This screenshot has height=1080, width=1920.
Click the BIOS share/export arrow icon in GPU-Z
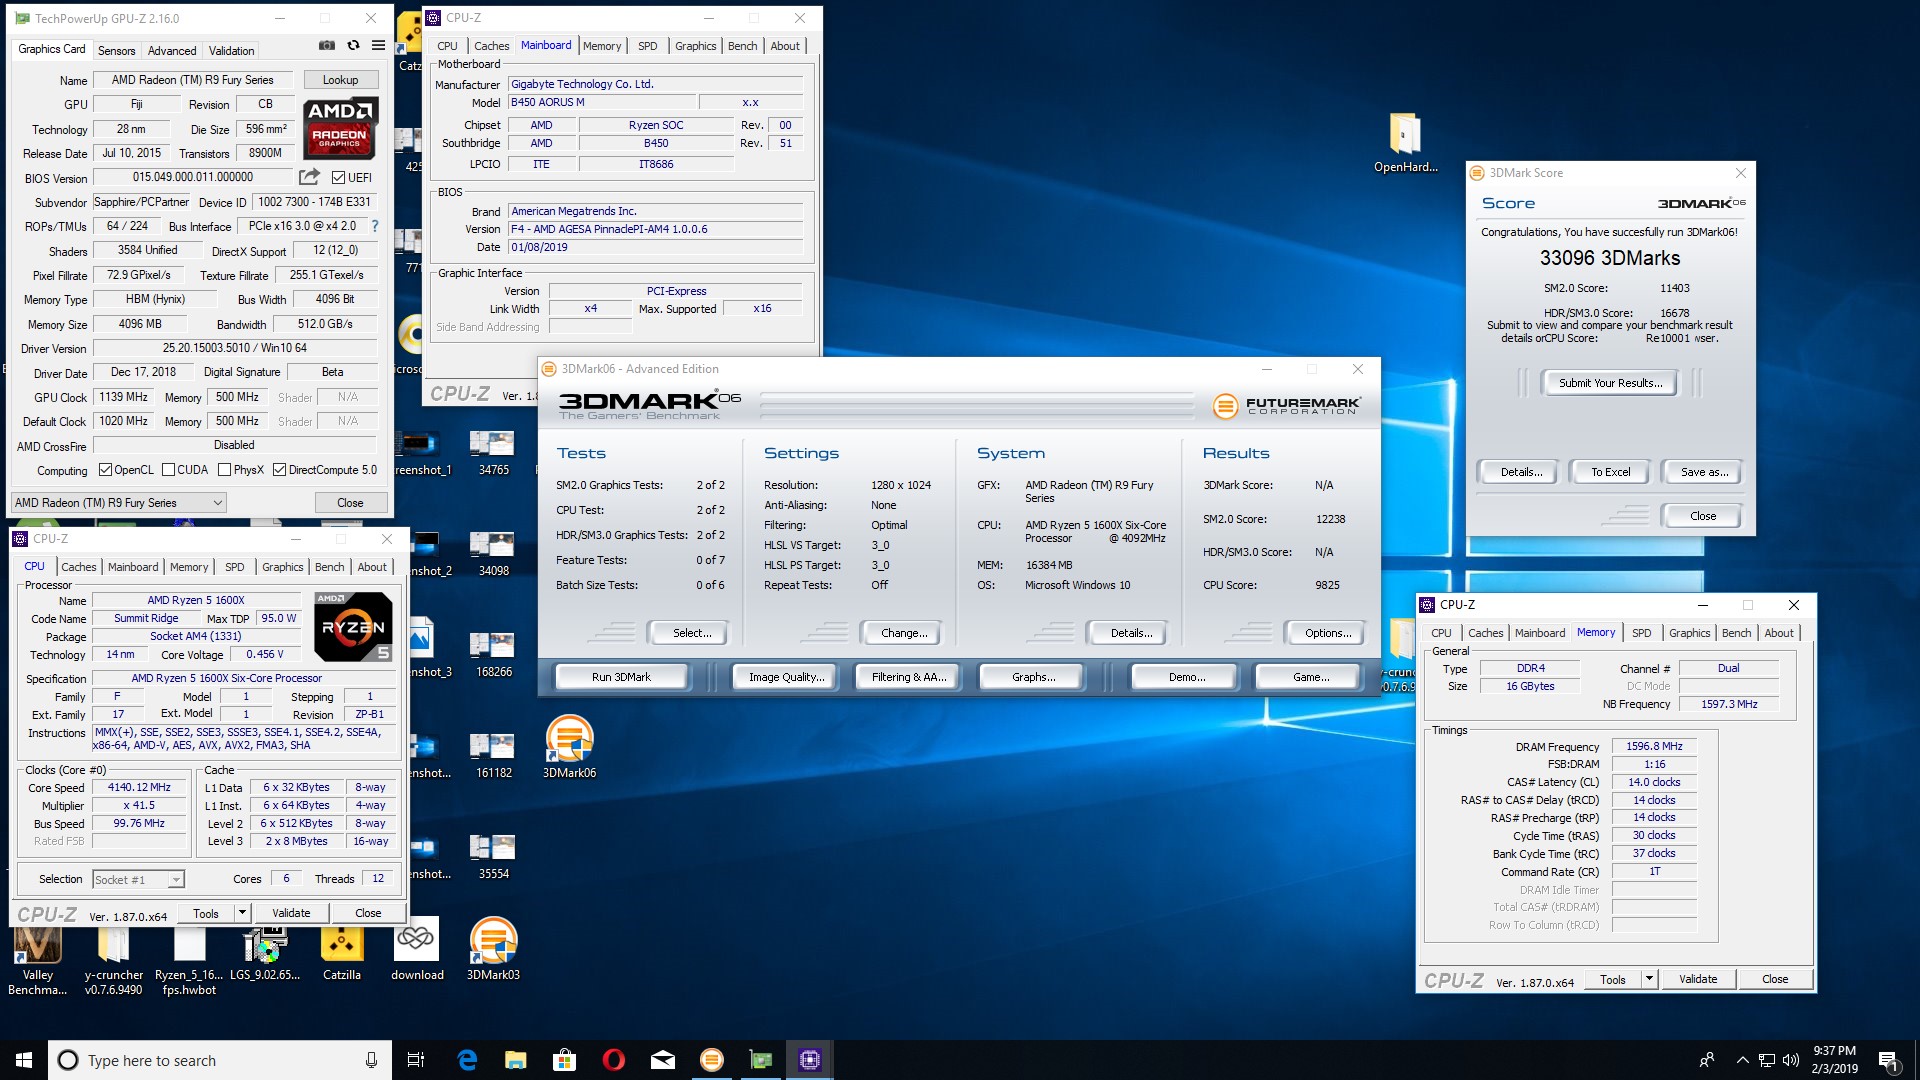coord(309,177)
